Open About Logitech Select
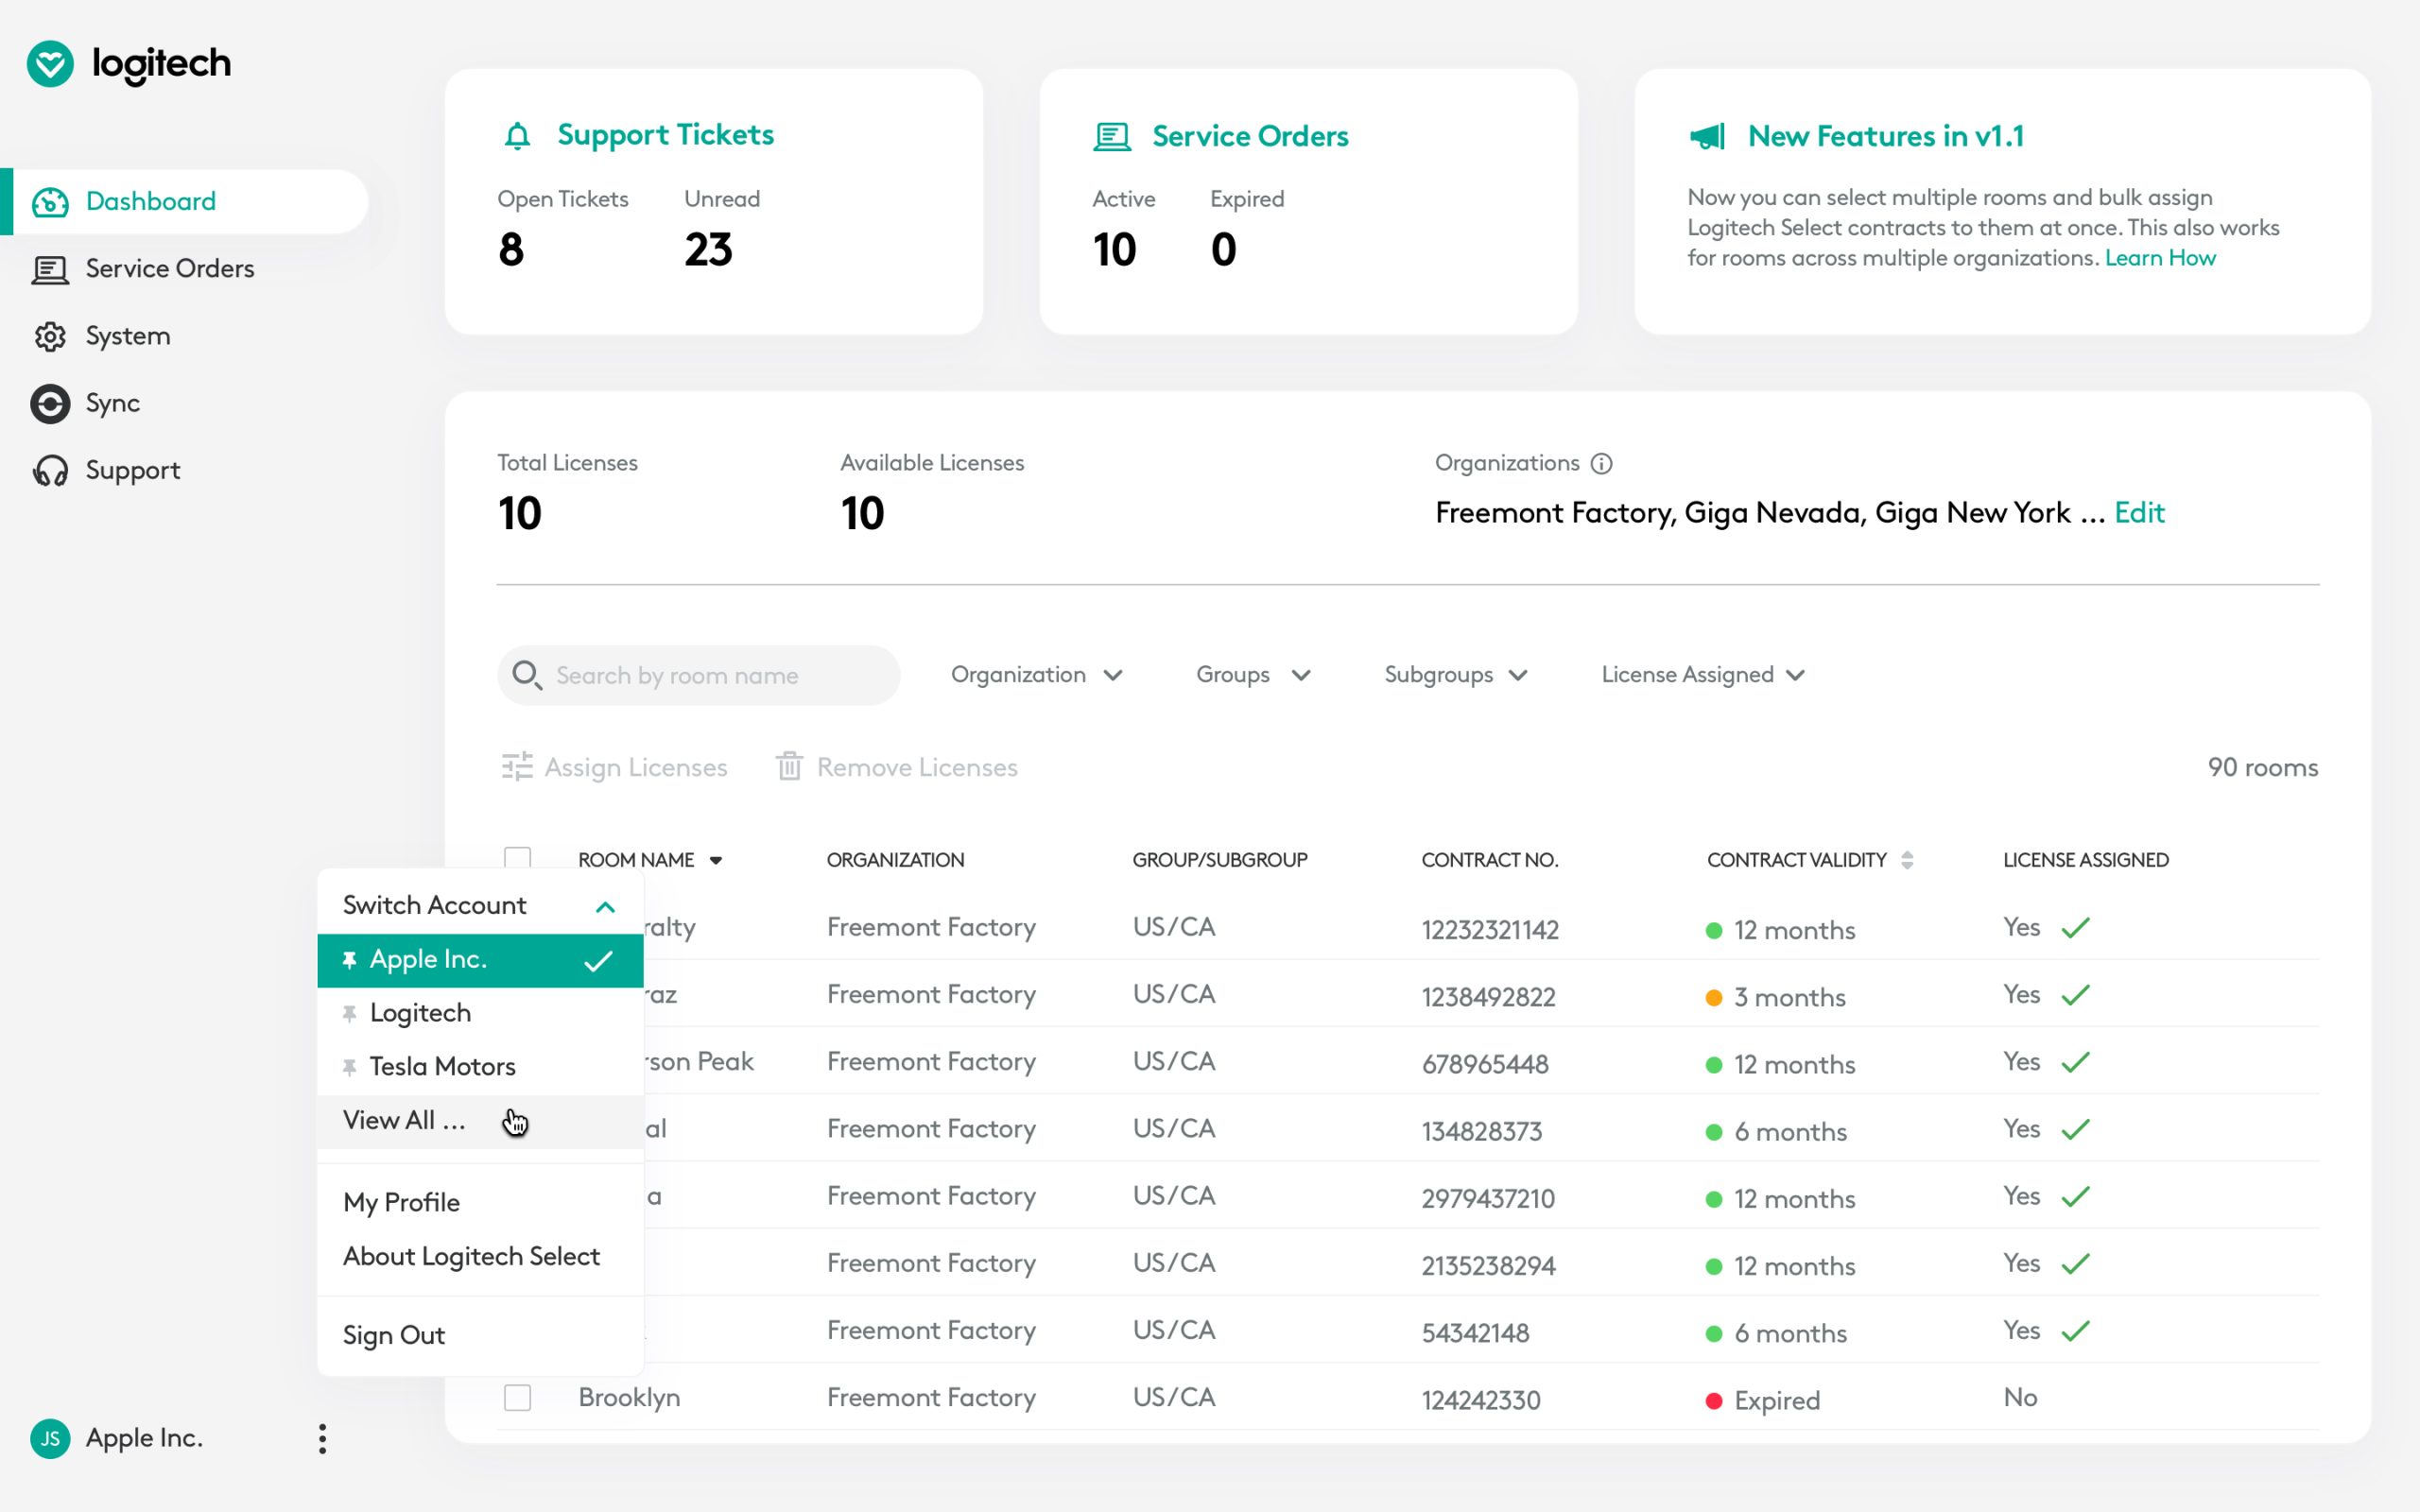This screenshot has height=1512, width=2420. (471, 1256)
